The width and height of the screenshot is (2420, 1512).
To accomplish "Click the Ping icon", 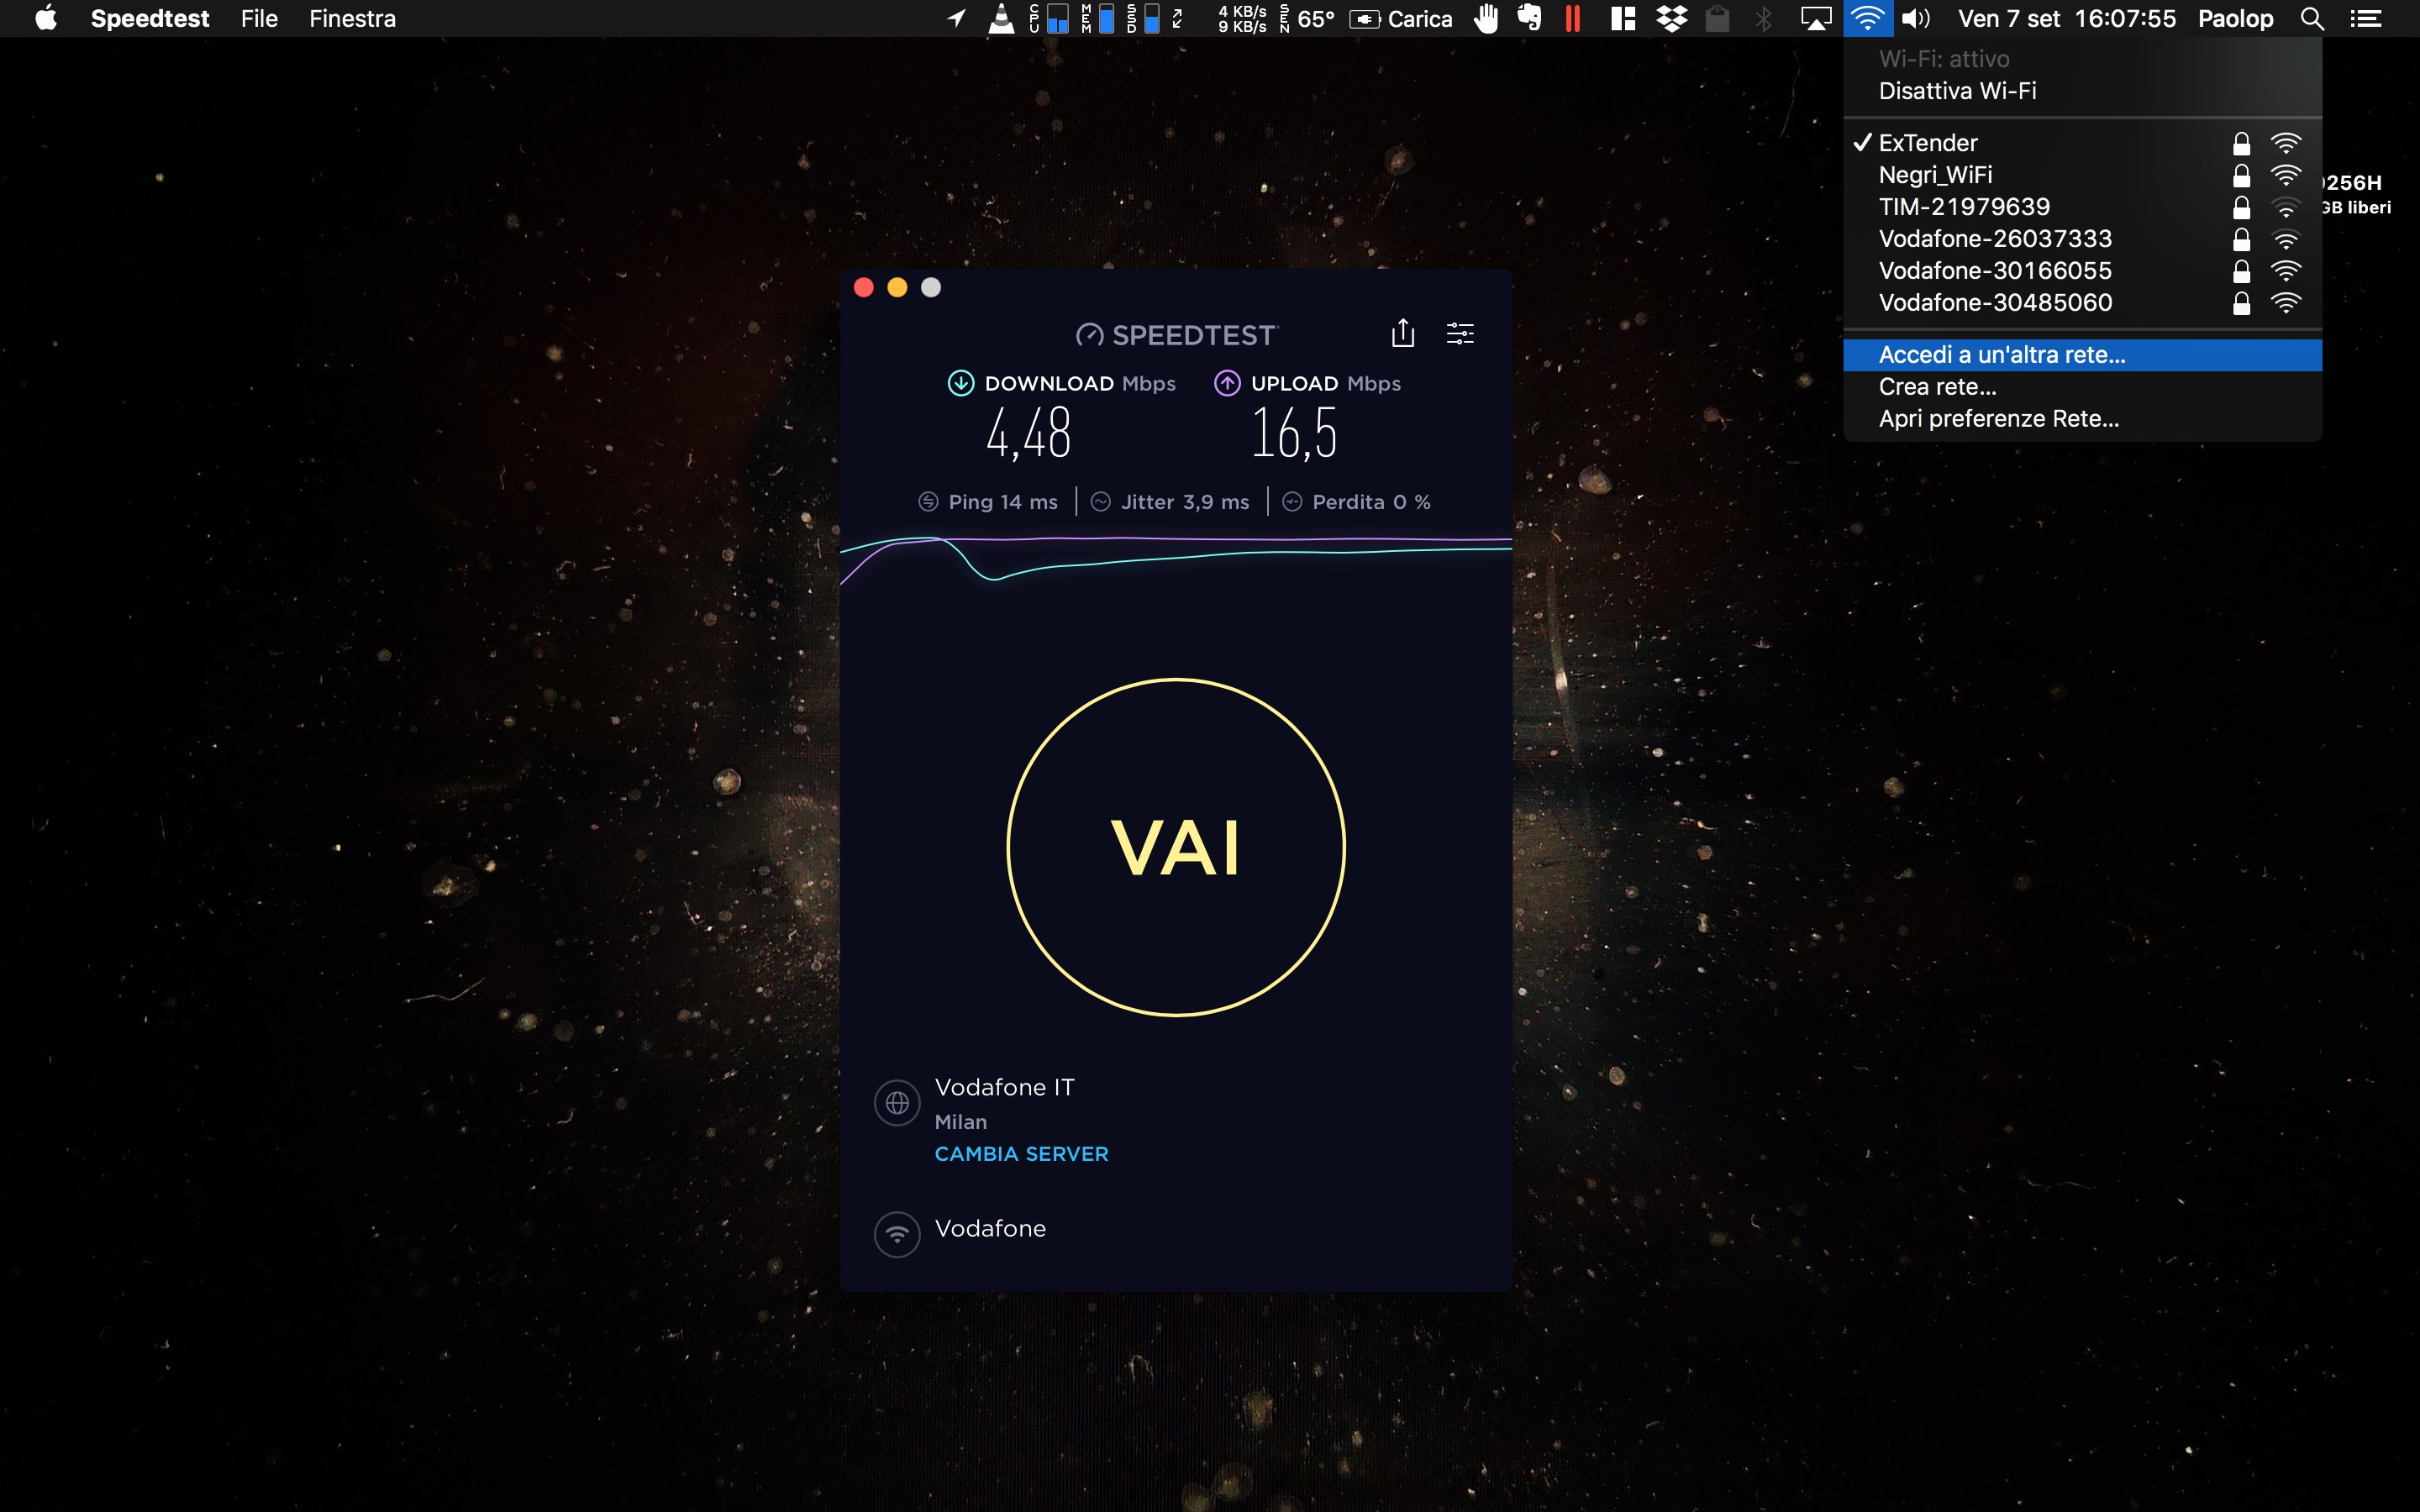I will click(x=928, y=502).
